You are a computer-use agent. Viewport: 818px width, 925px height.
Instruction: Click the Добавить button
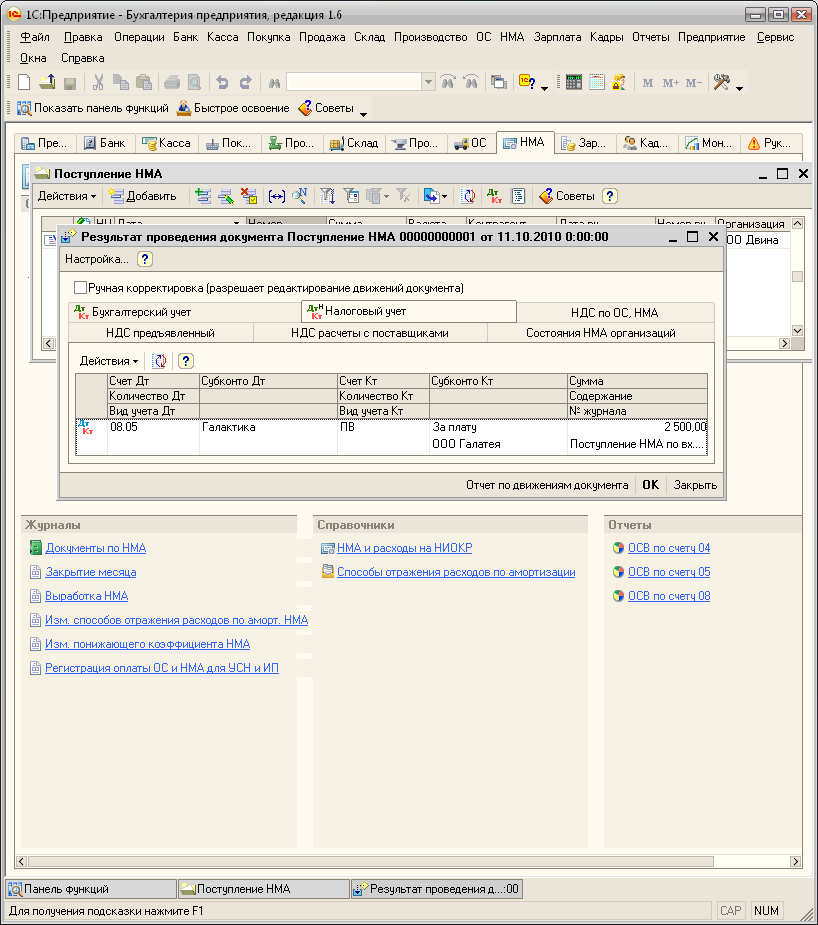(142, 196)
